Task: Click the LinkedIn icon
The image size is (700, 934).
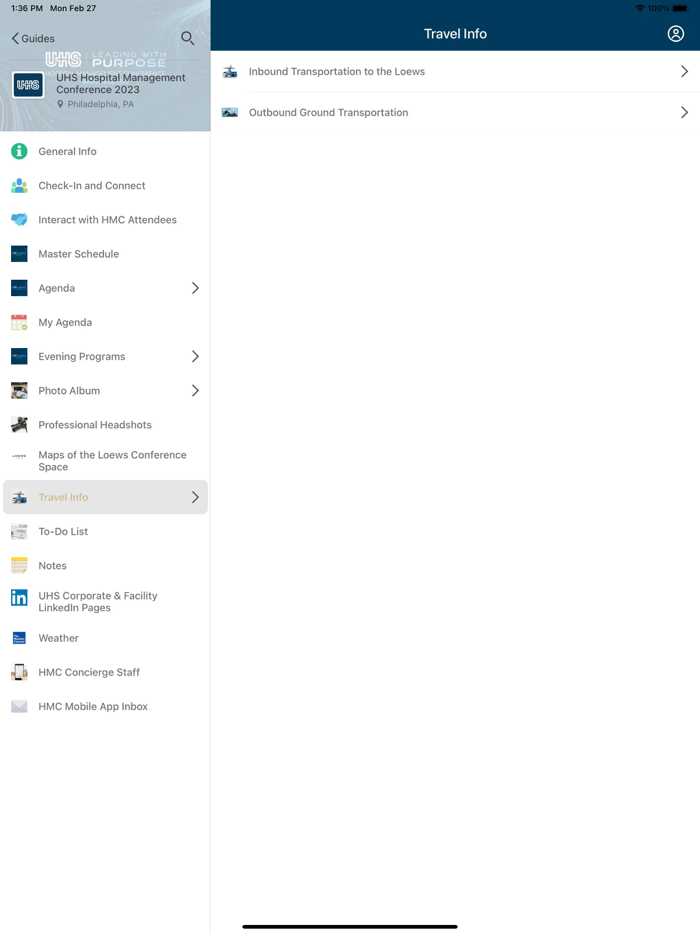Action: click(x=19, y=597)
